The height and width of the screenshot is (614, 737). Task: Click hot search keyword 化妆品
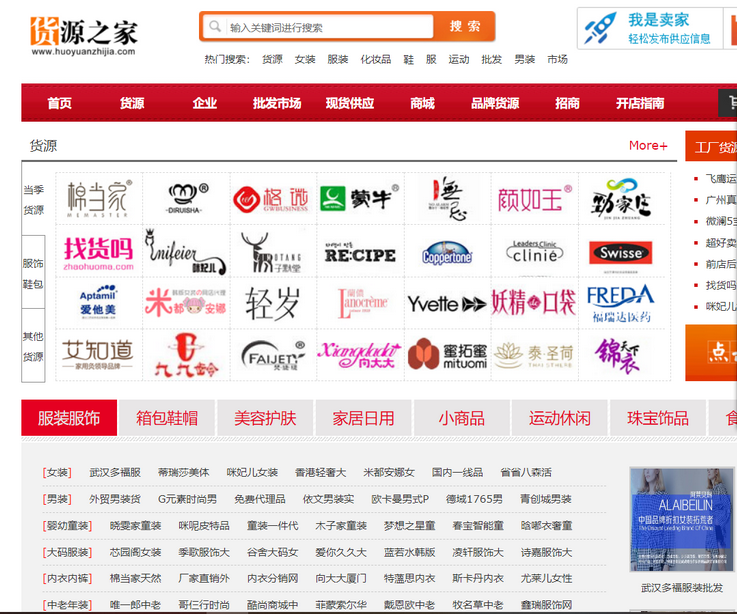(376, 60)
